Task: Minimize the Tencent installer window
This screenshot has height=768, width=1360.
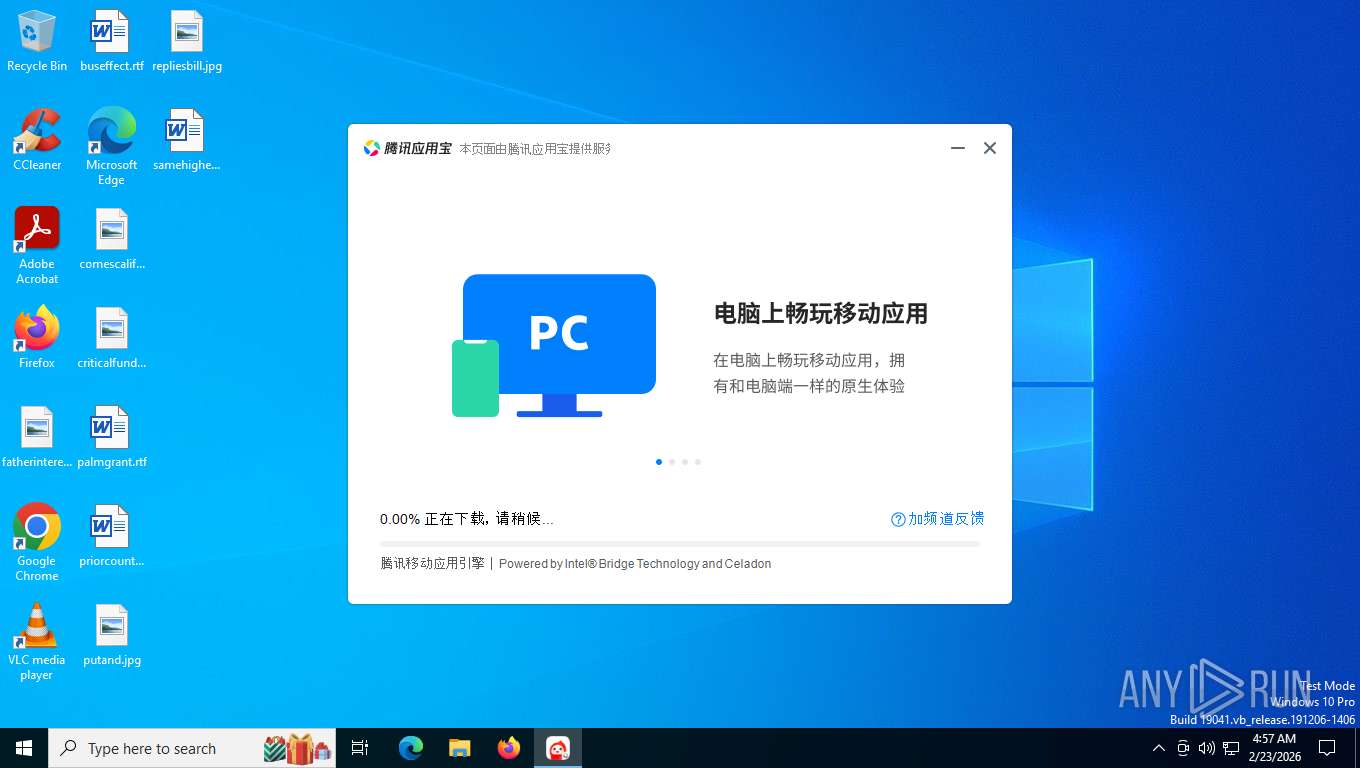Action: 958,148
